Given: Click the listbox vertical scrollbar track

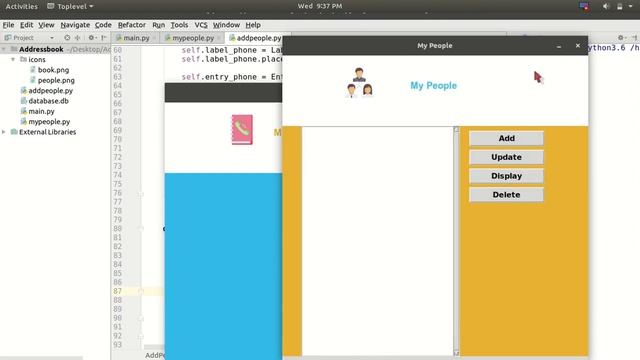Looking at the screenshot, I should pos(456,241).
